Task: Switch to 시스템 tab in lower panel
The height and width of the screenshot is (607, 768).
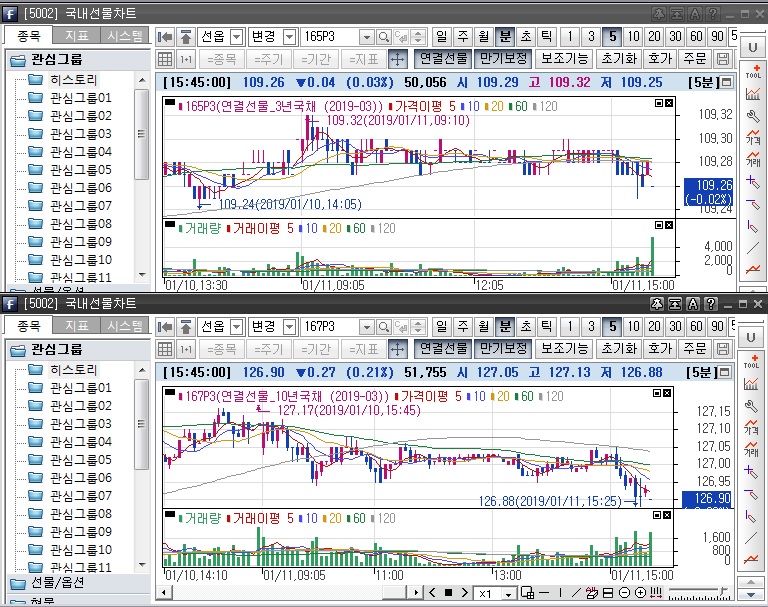Action: 125,326
